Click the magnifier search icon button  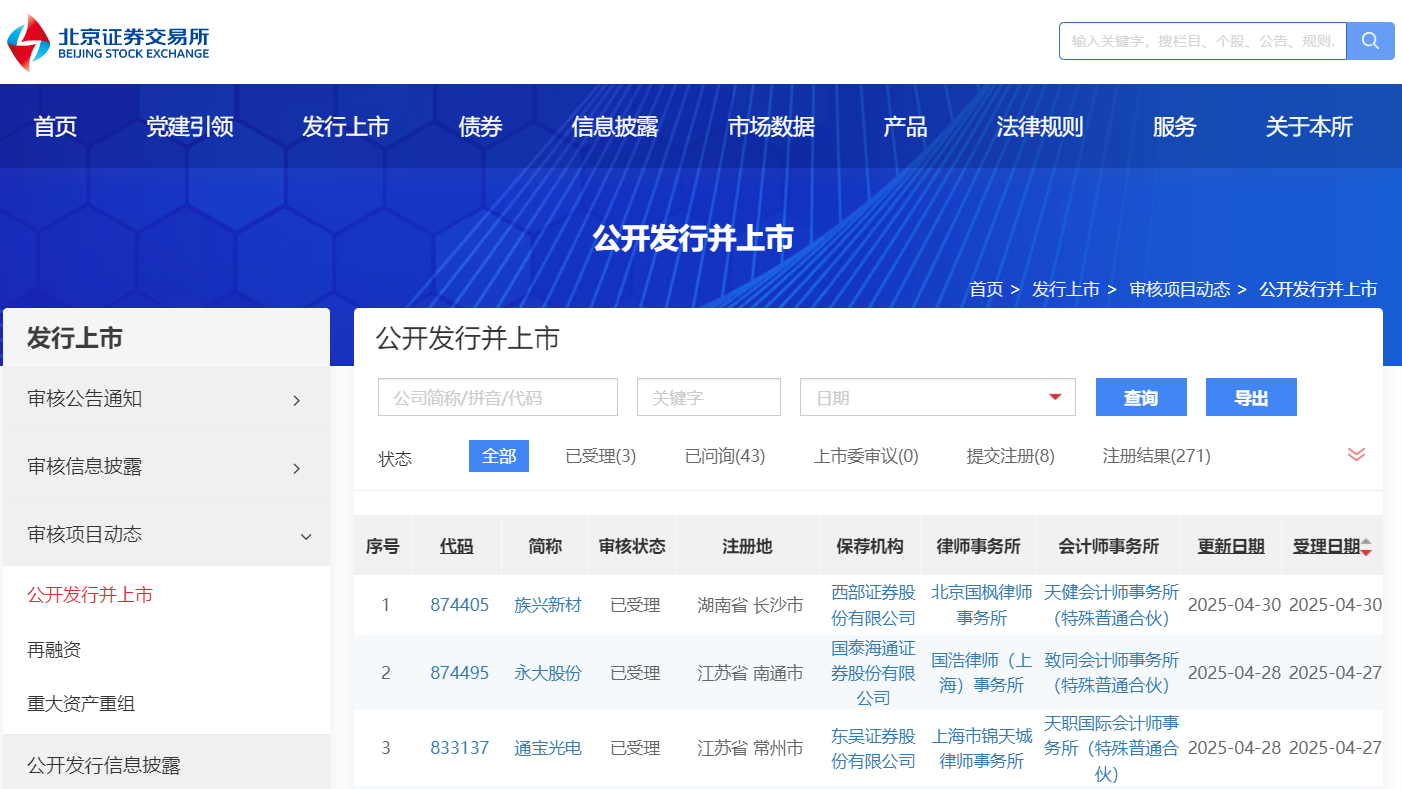pyautogui.click(x=1370, y=41)
